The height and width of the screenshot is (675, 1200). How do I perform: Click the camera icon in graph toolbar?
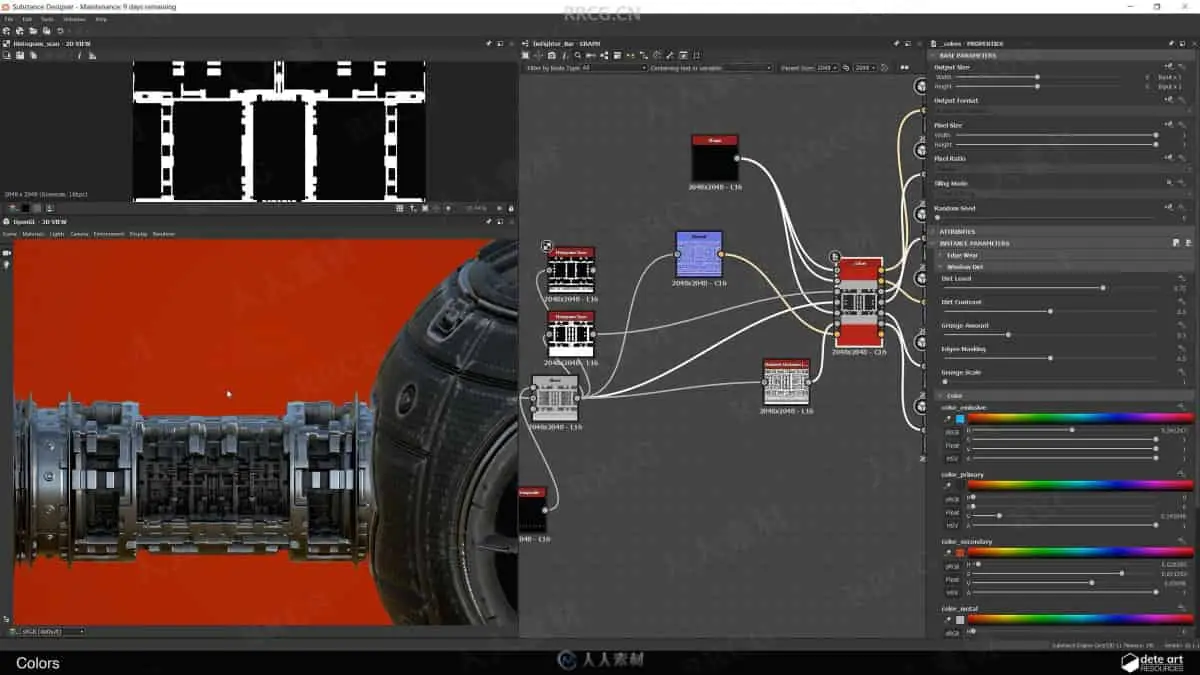[x=551, y=55]
